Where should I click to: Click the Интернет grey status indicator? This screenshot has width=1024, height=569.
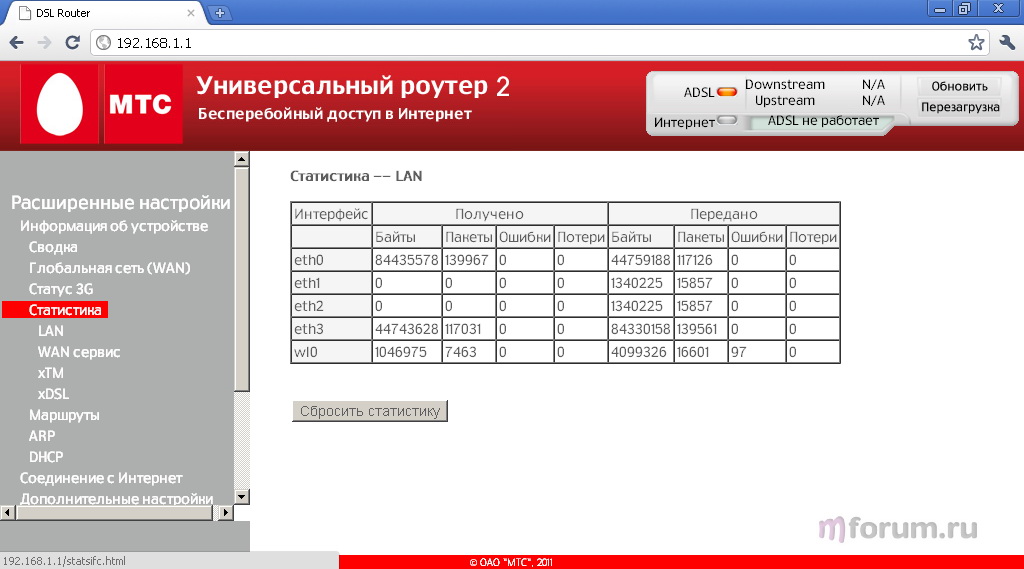[727, 120]
